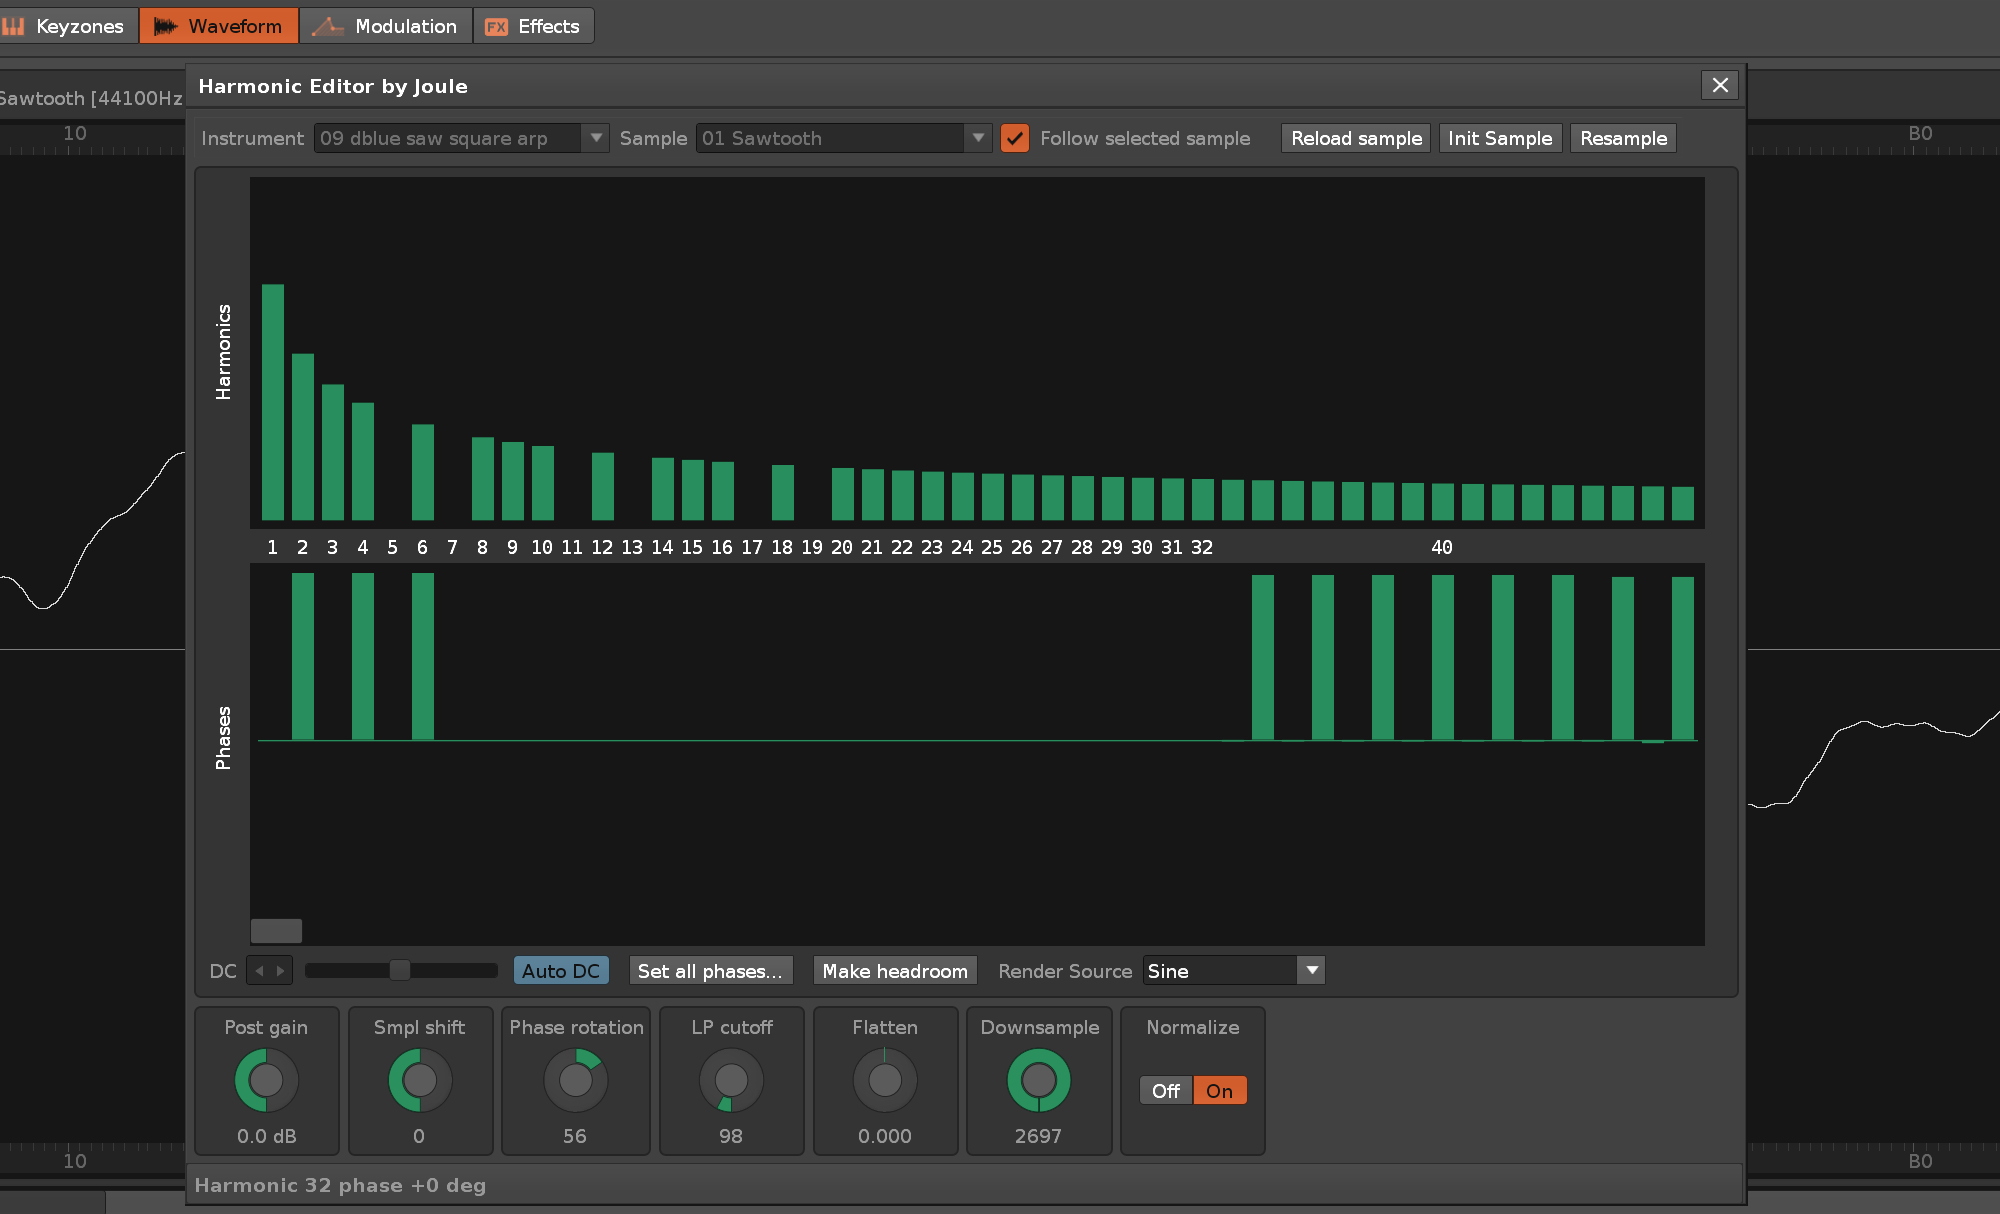
Task: Click Make headroom button
Action: tap(894, 971)
